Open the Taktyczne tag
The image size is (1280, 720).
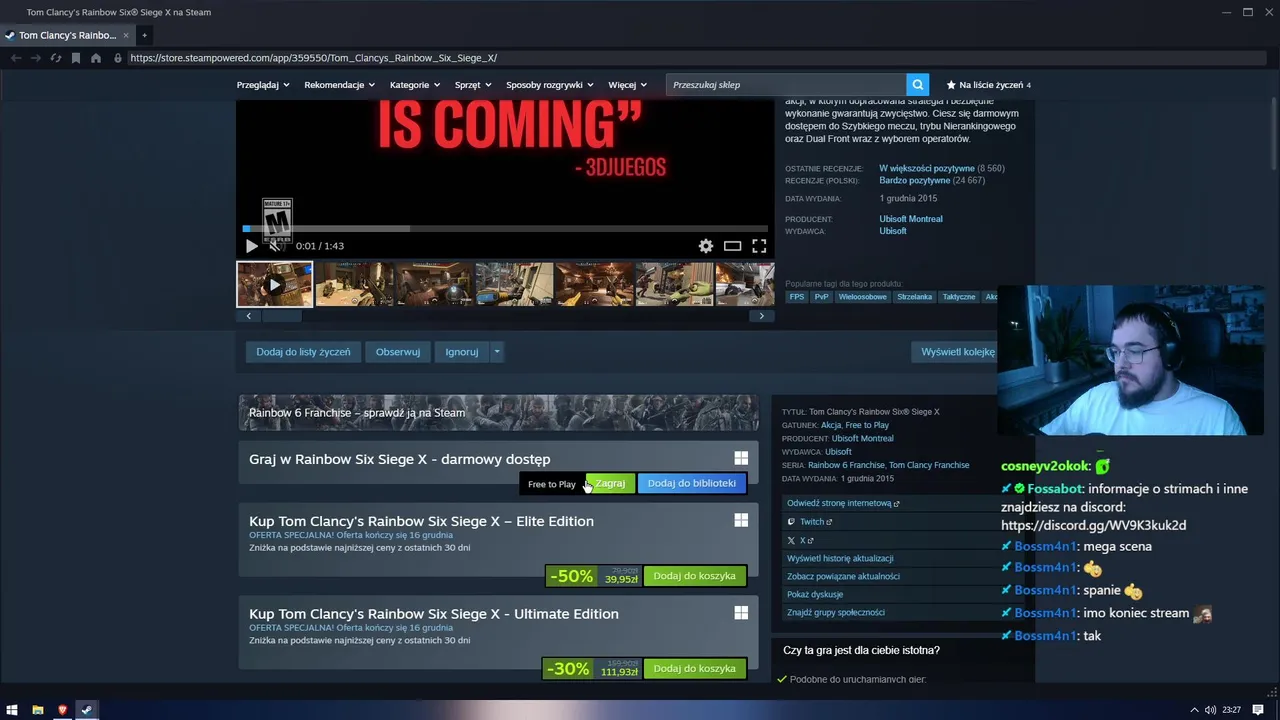tap(959, 297)
